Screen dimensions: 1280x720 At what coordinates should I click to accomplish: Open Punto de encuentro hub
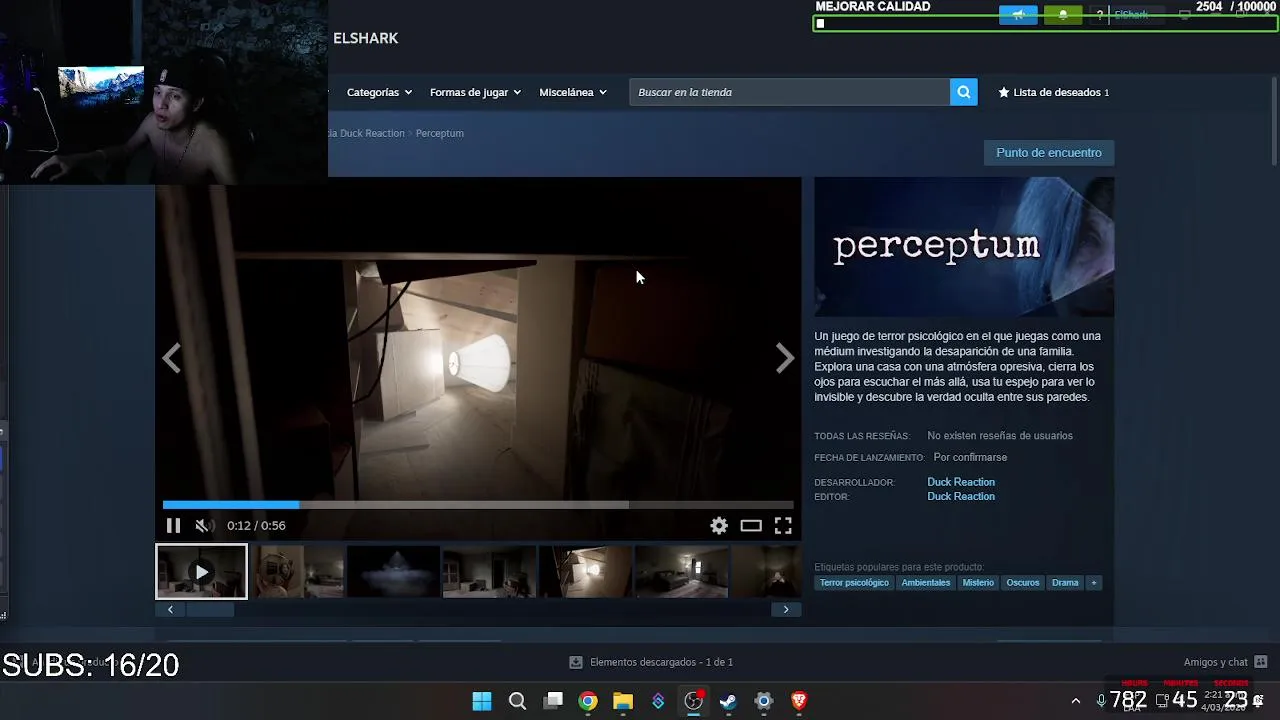click(x=1049, y=153)
